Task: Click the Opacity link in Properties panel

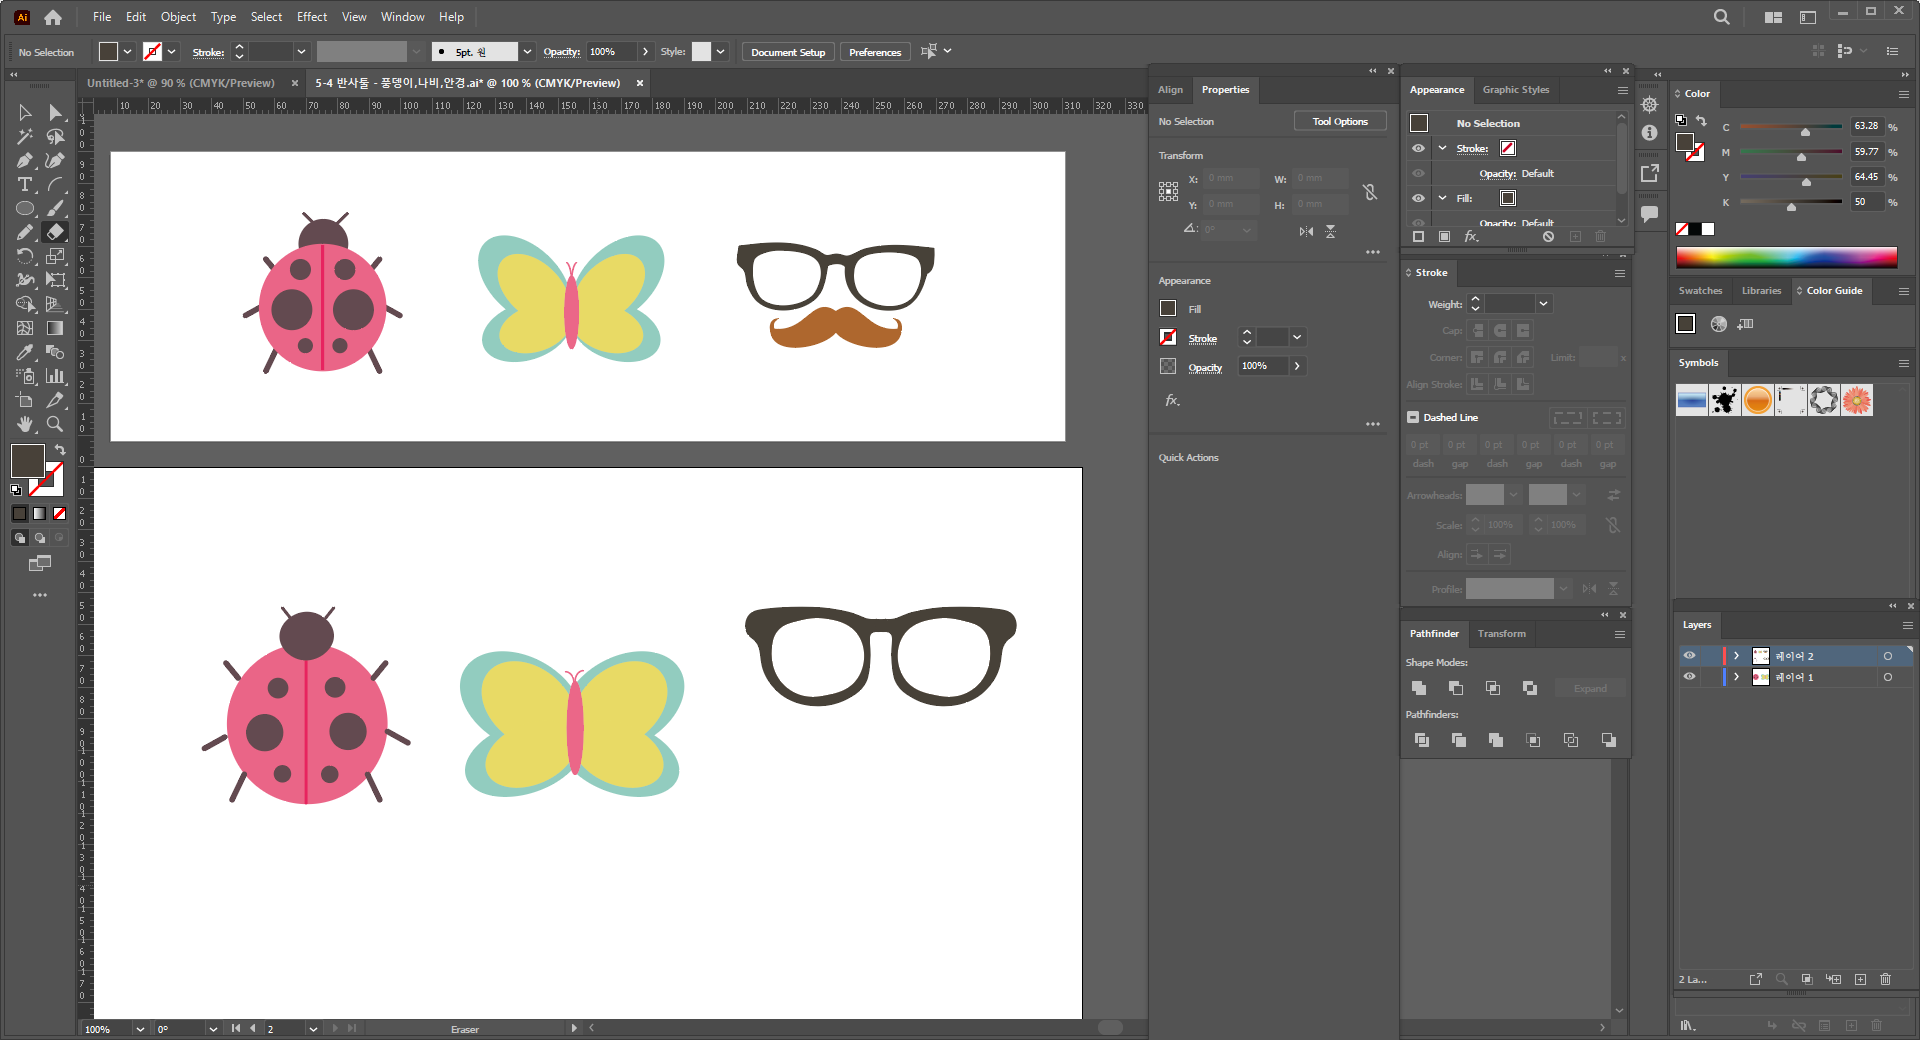Action: coord(1205,367)
